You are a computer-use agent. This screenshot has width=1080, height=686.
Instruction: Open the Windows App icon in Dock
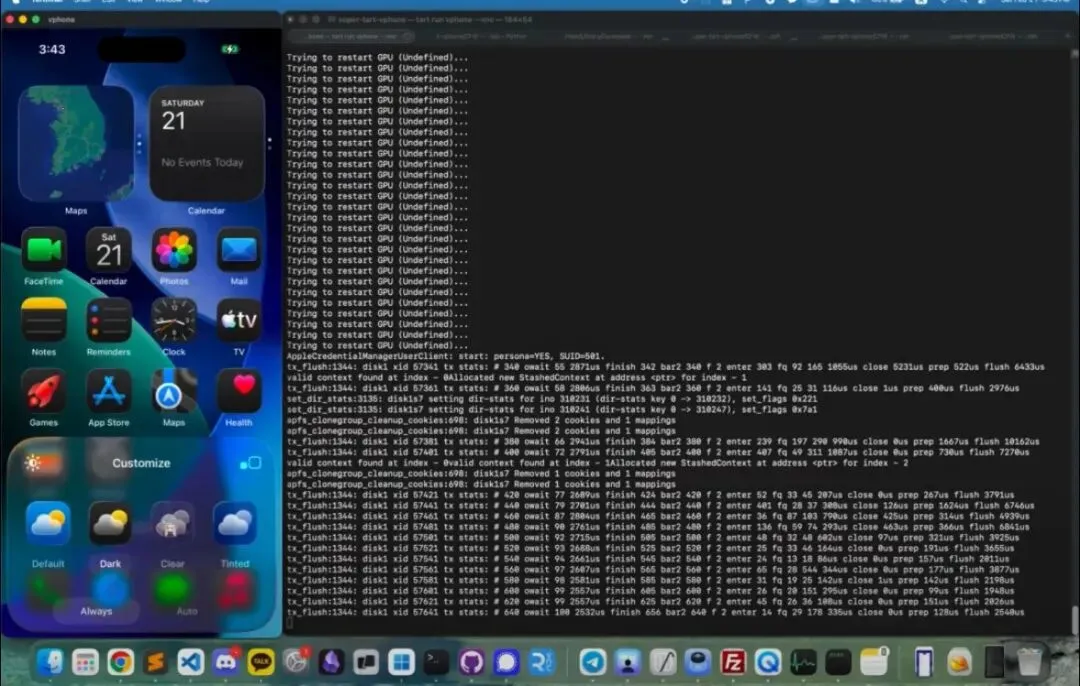[x=402, y=662]
